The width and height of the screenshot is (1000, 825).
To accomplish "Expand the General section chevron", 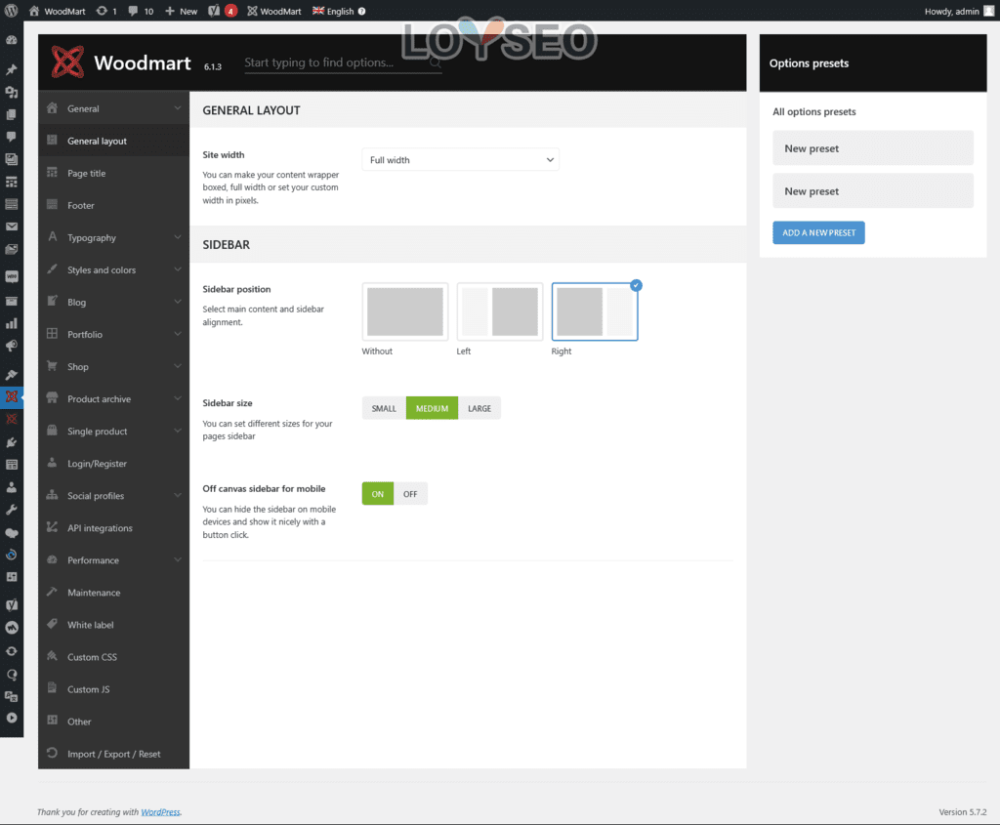I will point(177,108).
